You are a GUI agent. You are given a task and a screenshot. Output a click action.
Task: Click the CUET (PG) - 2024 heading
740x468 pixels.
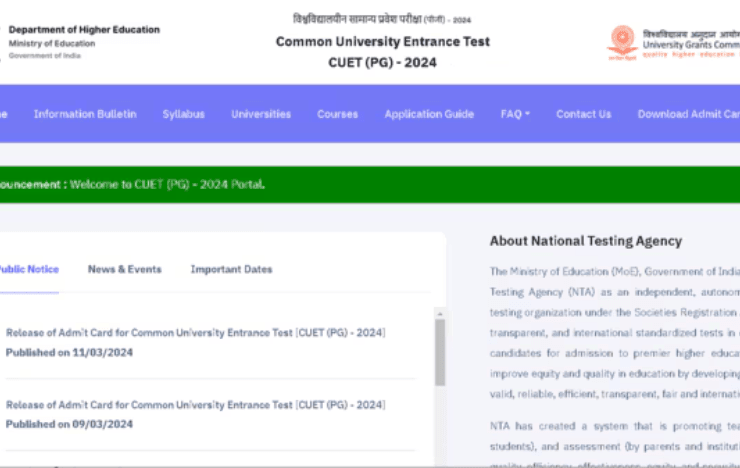pyautogui.click(x=382, y=62)
